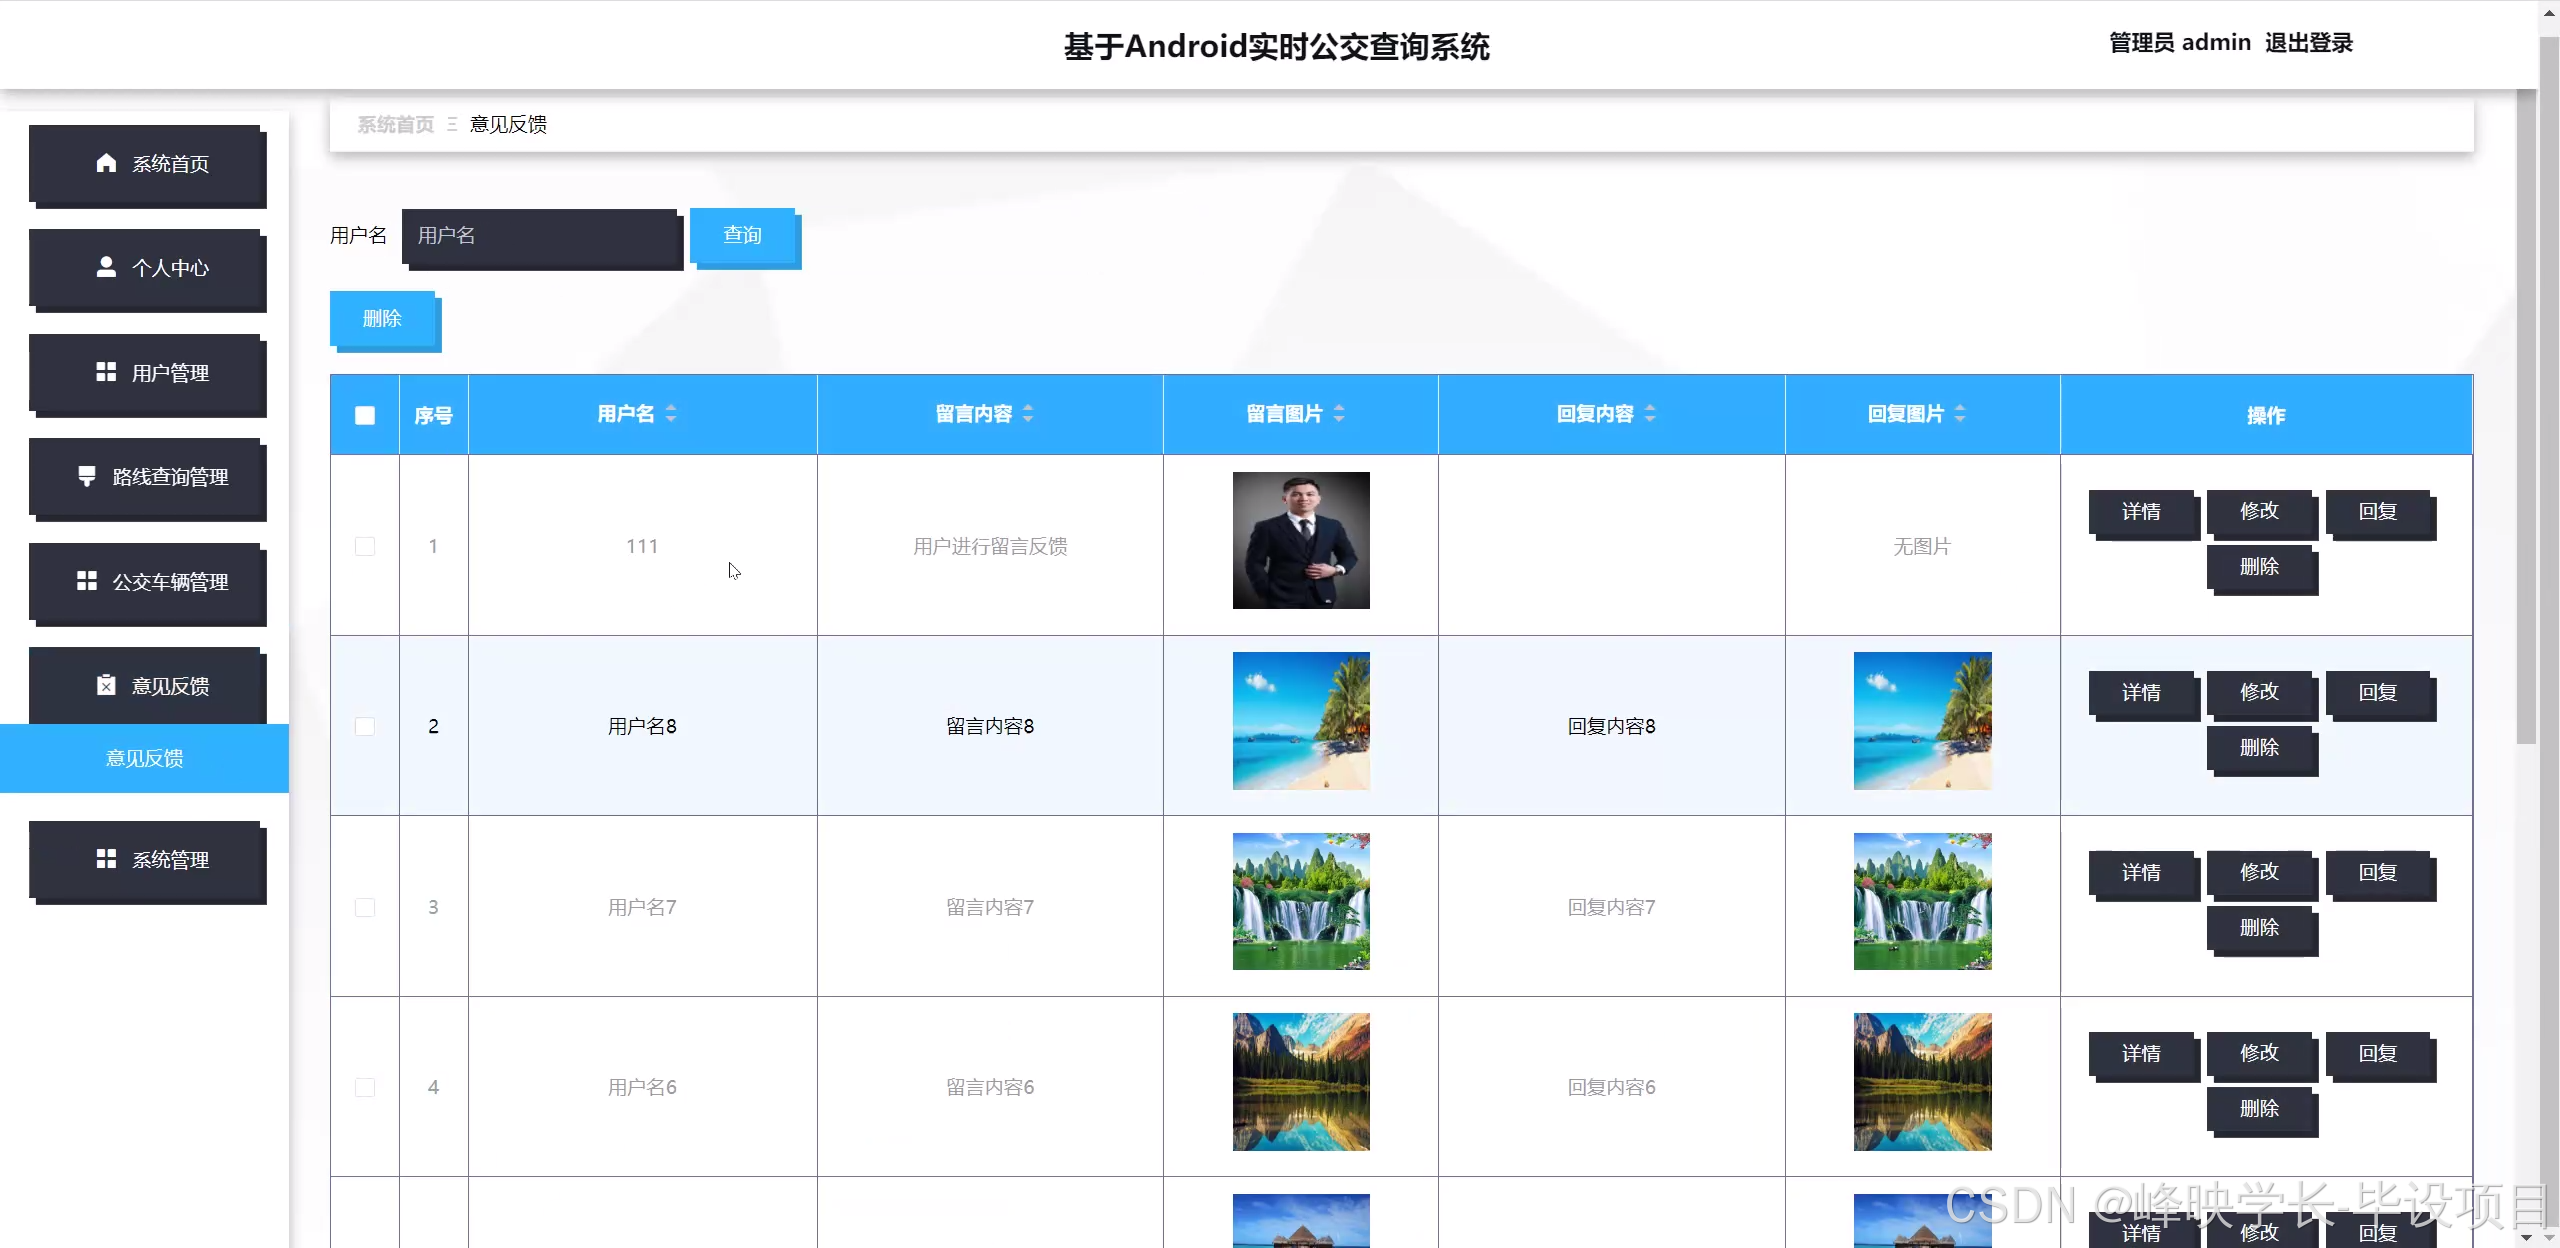Click the 用户管理 grid icon

106,372
